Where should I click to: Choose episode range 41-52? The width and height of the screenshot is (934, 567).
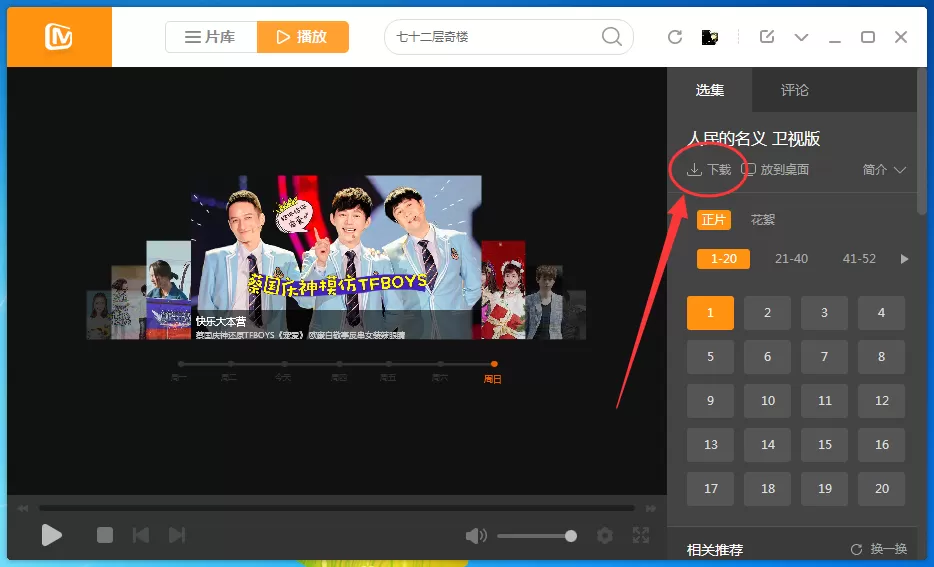(859, 258)
